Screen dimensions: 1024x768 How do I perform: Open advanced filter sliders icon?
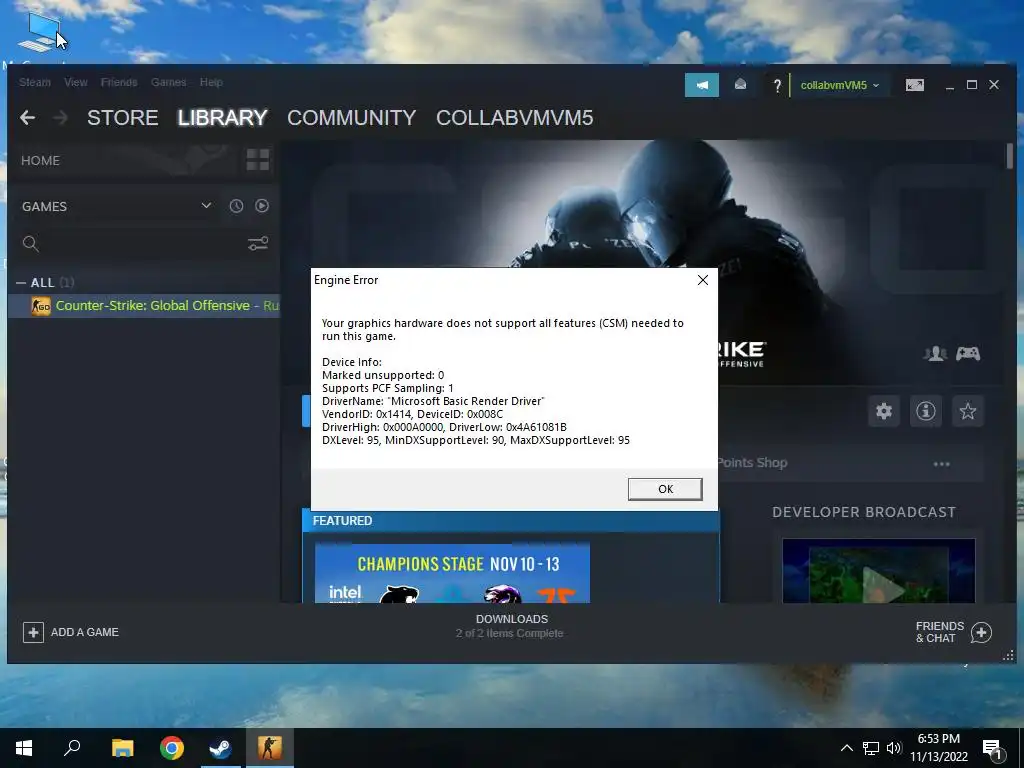pyautogui.click(x=258, y=244)
